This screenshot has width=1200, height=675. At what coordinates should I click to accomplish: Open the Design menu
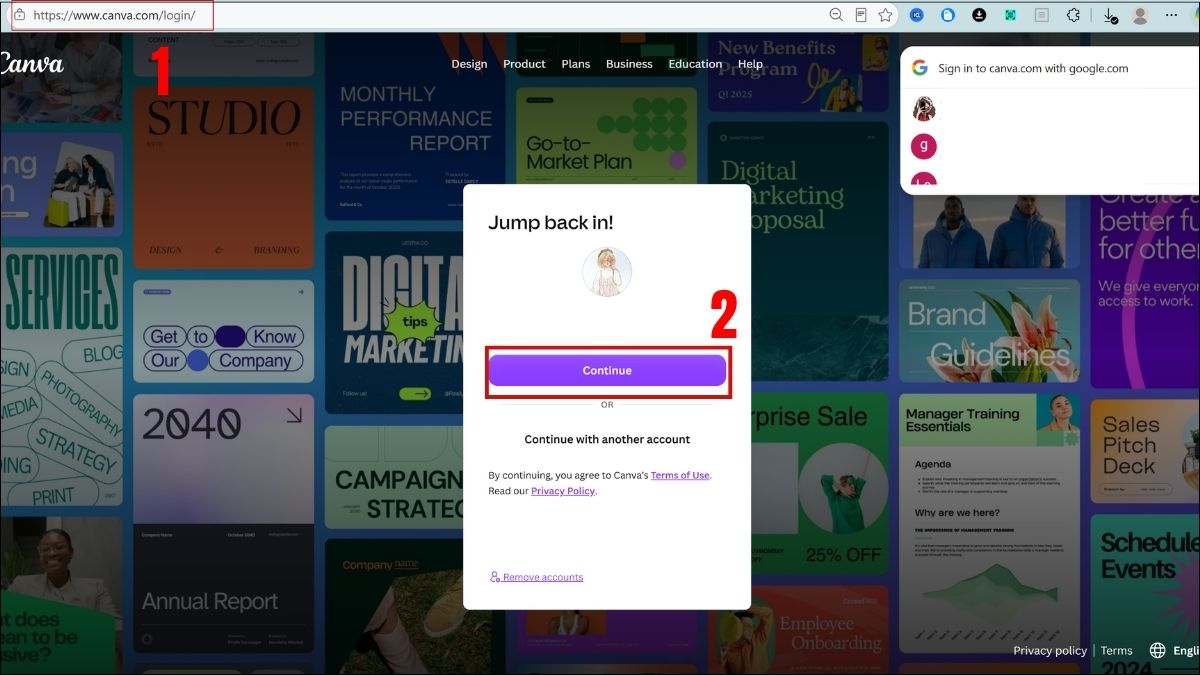pos(469,64)
